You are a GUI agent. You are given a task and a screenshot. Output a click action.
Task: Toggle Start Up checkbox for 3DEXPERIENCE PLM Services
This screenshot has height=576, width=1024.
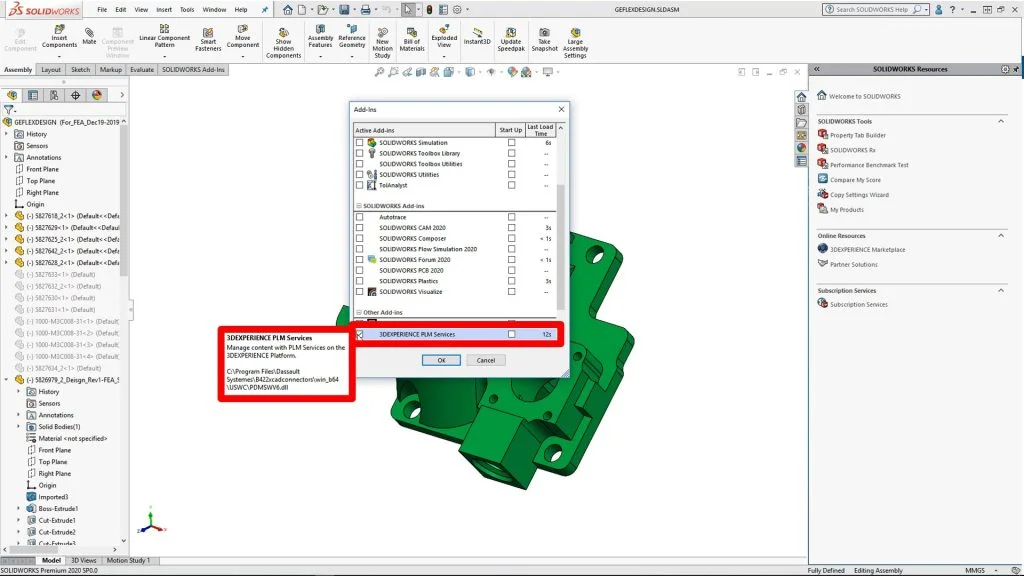(512, 334)
